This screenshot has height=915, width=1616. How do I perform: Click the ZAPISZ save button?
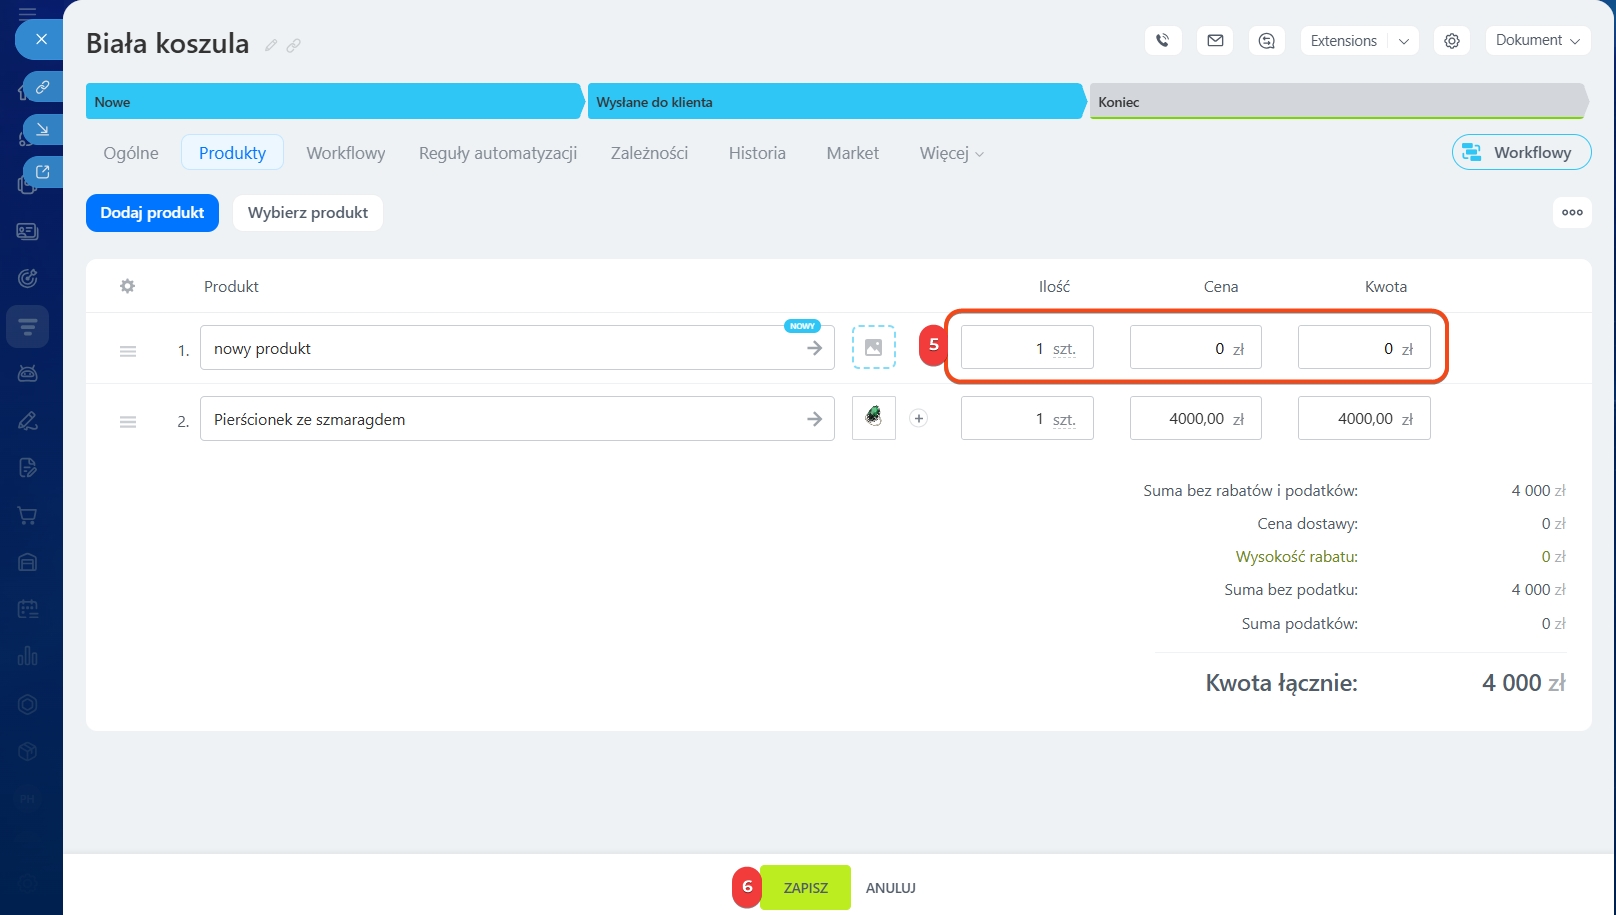pos(805,888)
